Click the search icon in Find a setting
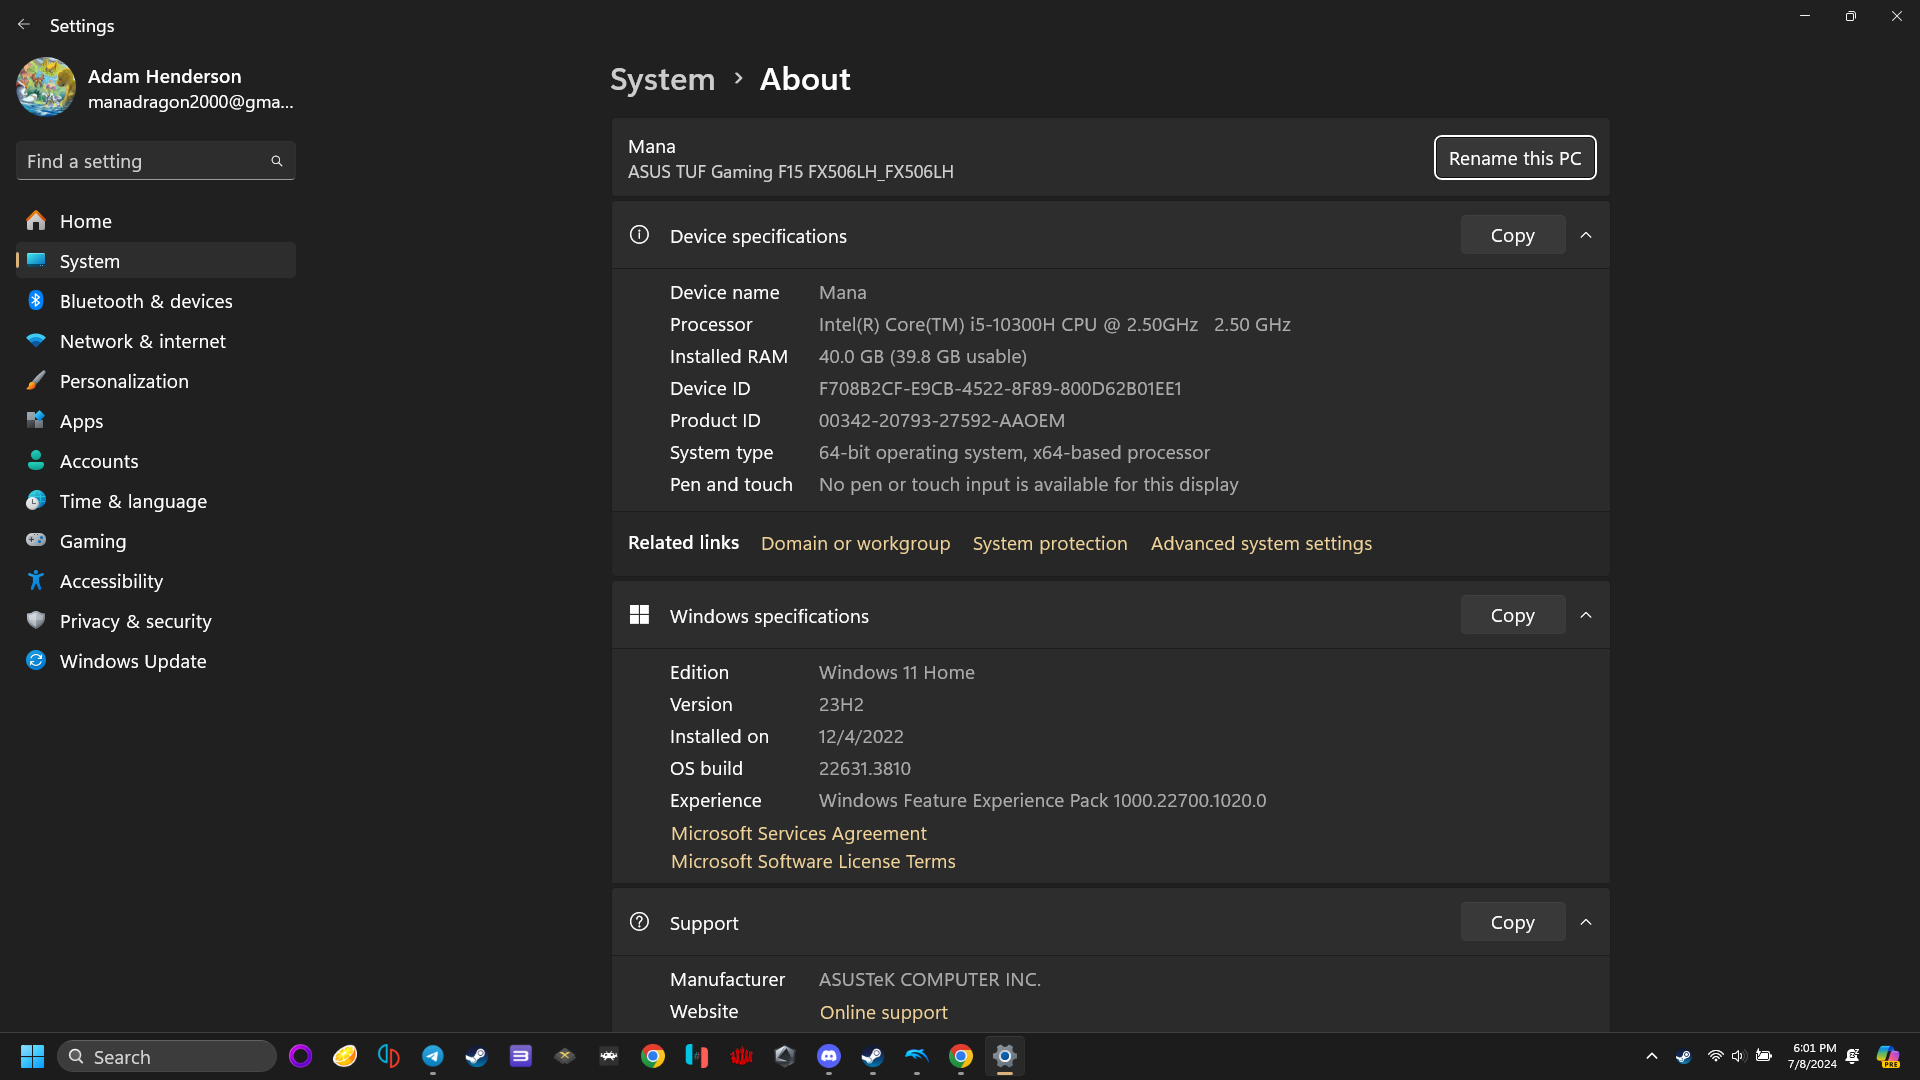1920x1080 pixels. click(x=277, y=161)
